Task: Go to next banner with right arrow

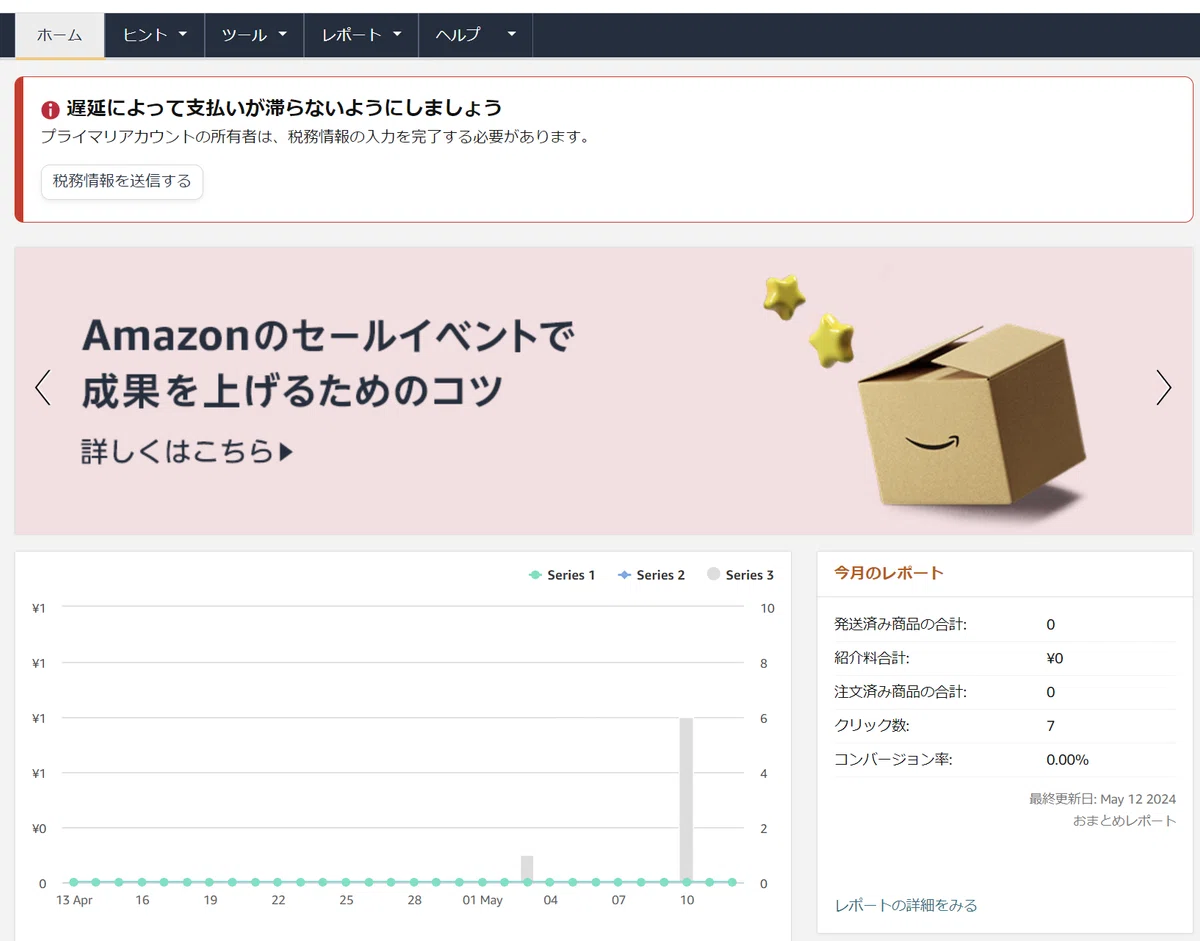Action: (1163, 387)
